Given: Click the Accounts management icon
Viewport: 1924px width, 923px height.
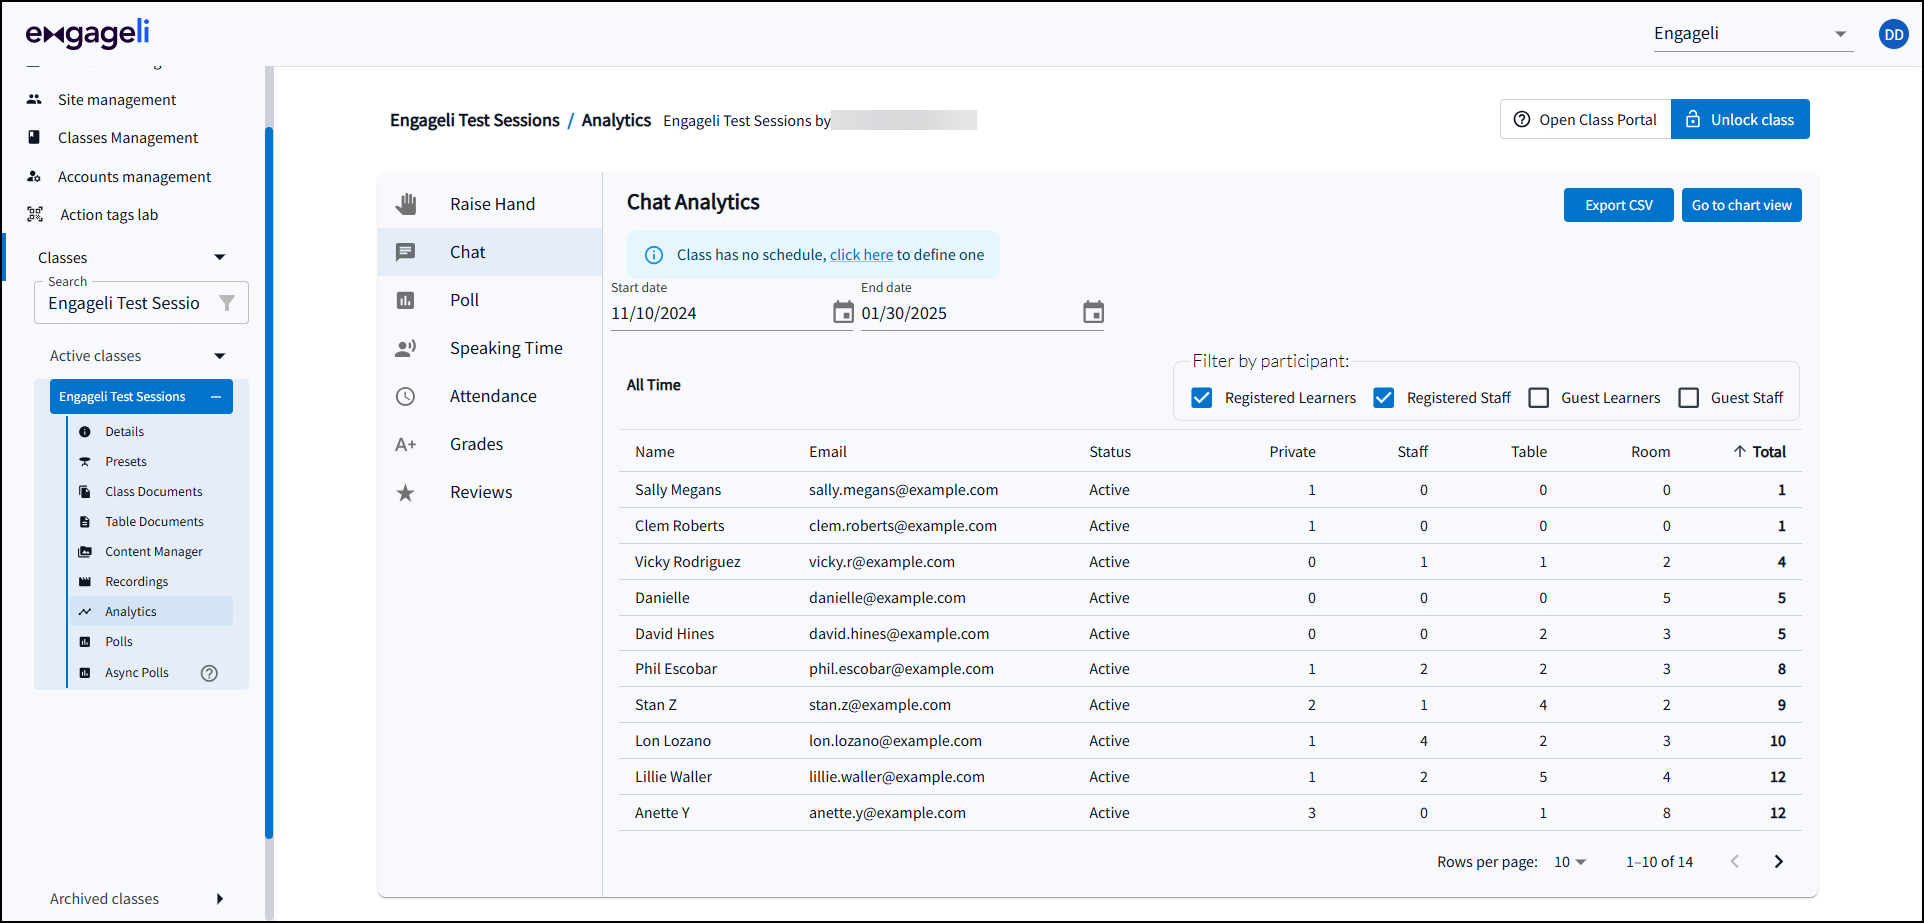Looking at the screenshot, I should 34,176.
